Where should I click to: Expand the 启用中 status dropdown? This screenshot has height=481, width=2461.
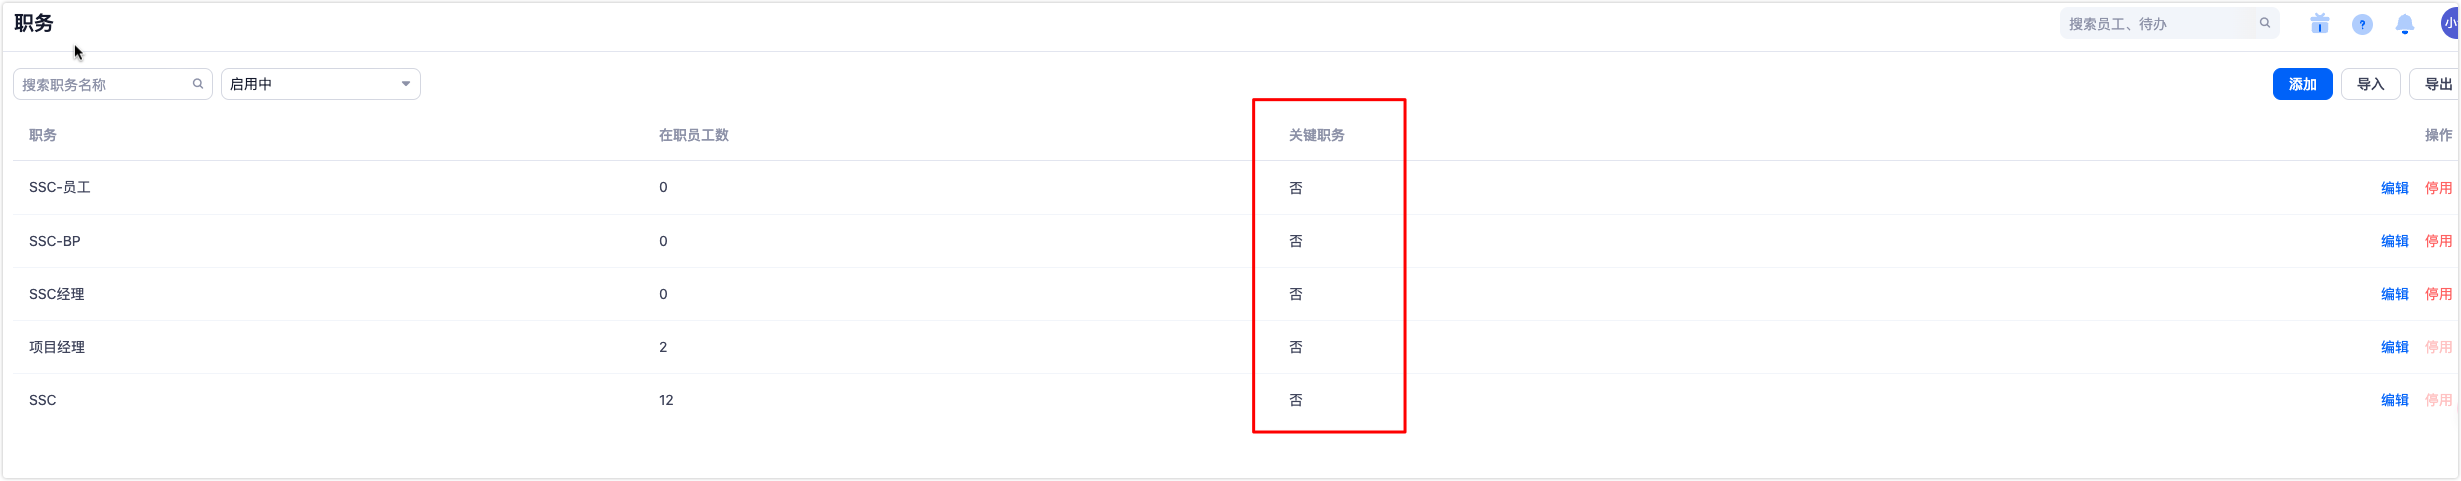click(320, 84)
